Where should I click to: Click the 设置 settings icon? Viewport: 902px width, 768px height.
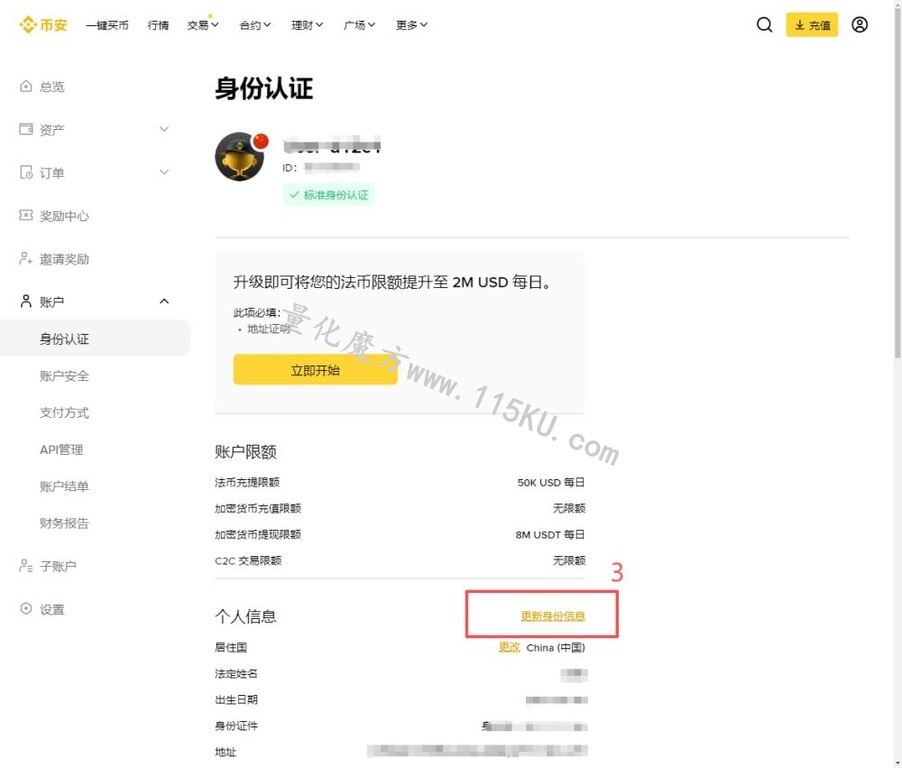point(26,609)
